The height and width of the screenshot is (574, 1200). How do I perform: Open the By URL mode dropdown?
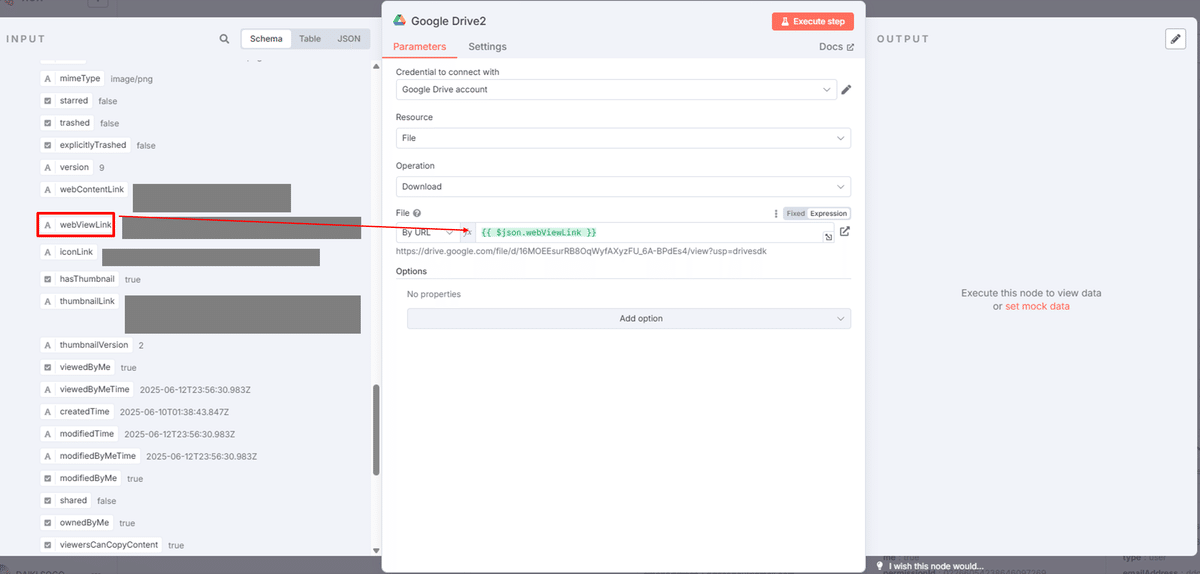coord(428,232)
